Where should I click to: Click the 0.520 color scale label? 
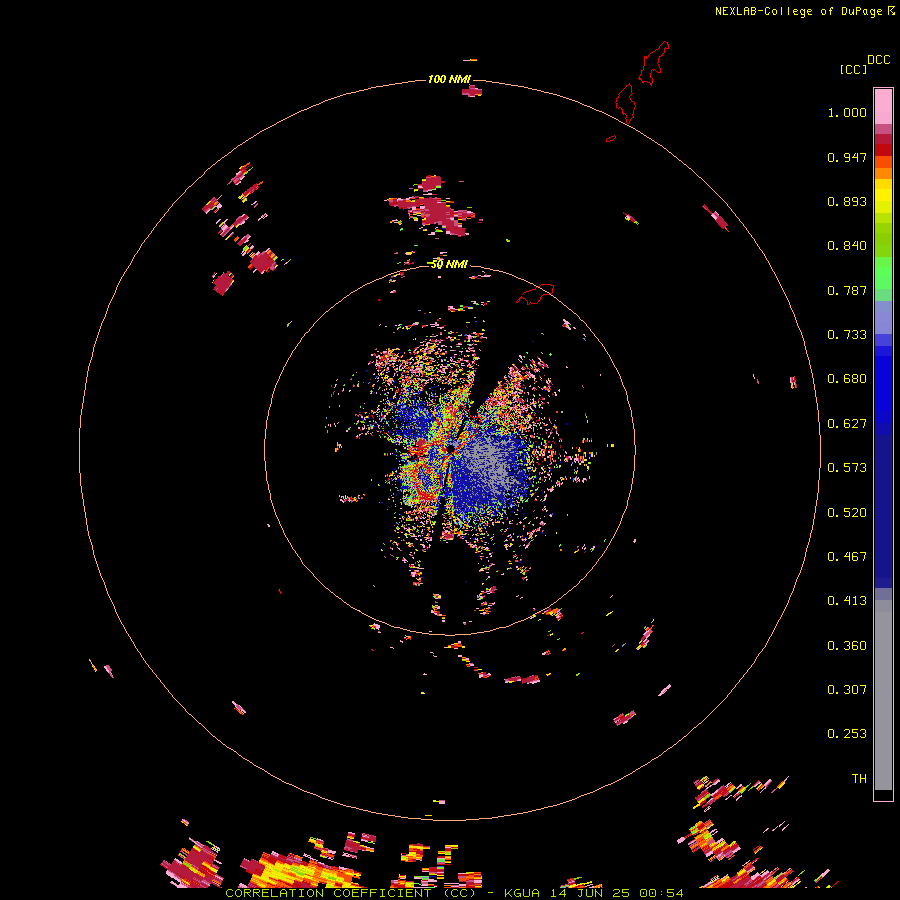click(847, 513)
